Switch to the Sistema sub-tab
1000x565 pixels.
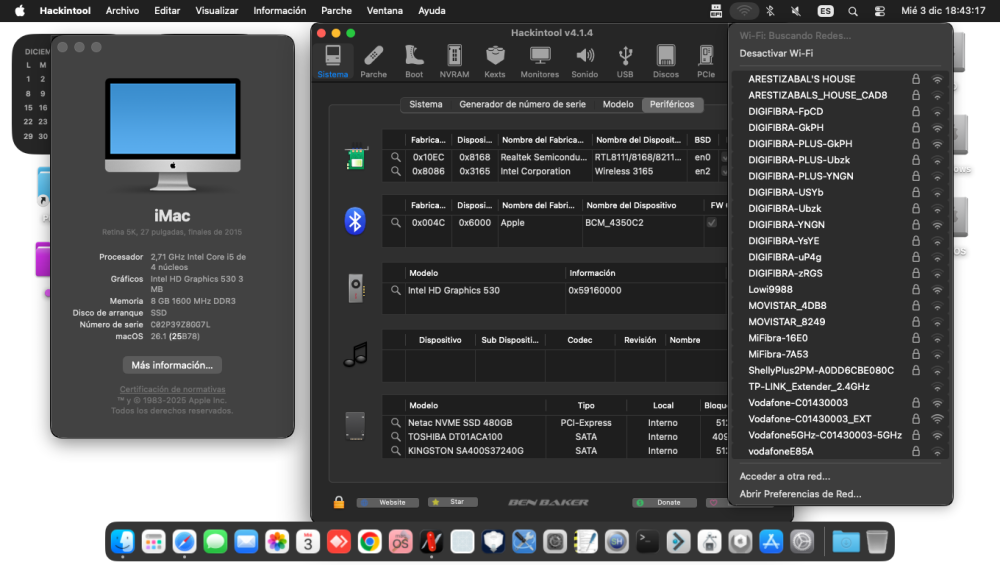[425, 104]
